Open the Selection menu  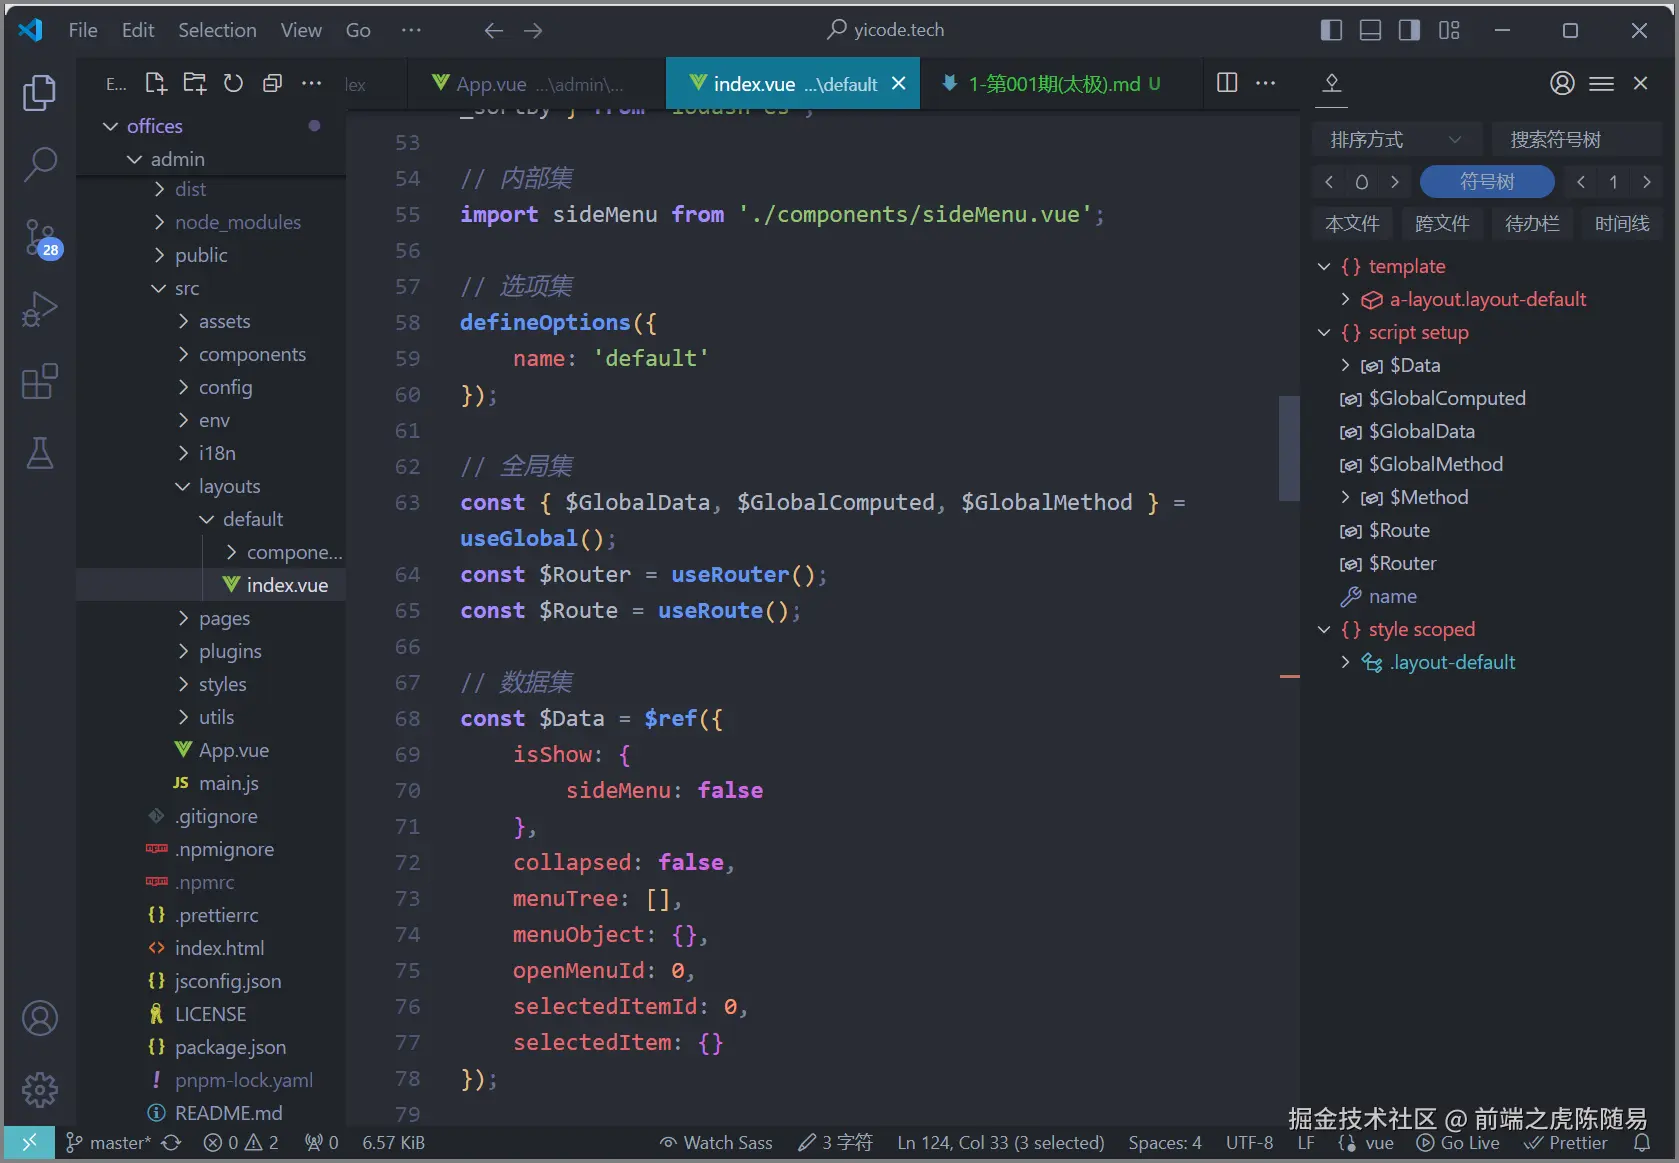[217, 30]
